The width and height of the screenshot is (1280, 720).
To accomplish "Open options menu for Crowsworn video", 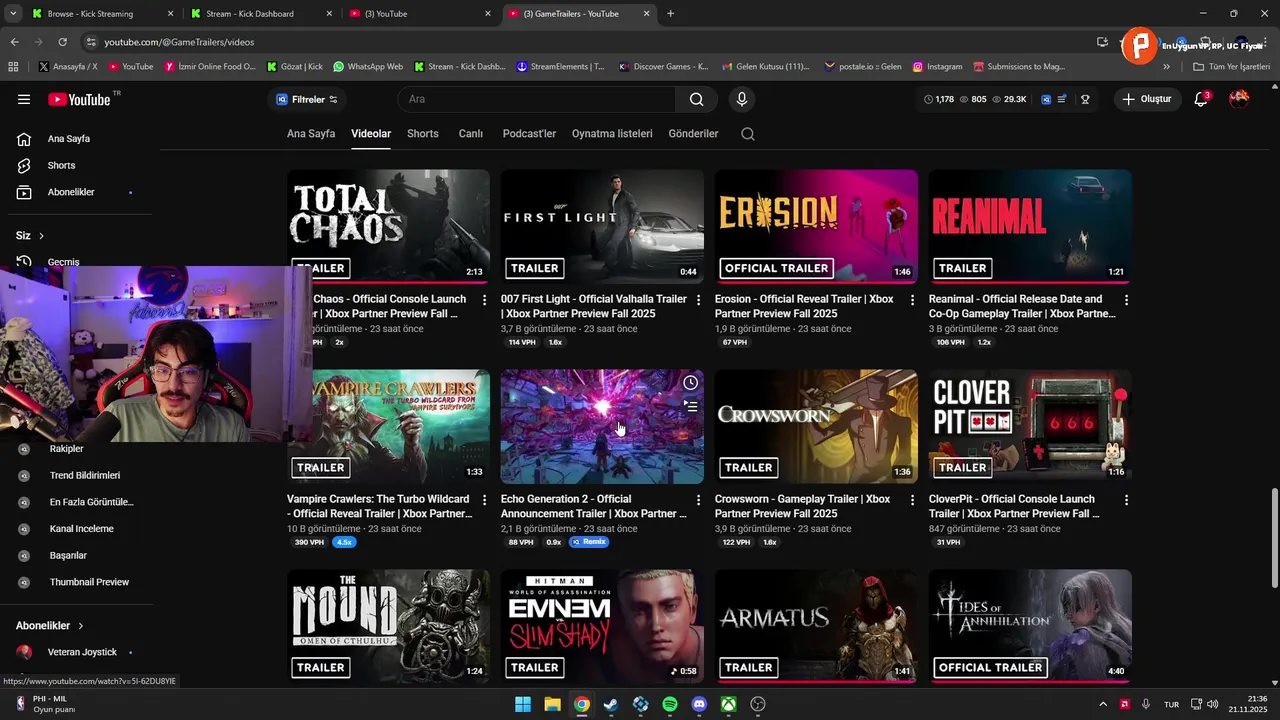I will coord(912,500).
